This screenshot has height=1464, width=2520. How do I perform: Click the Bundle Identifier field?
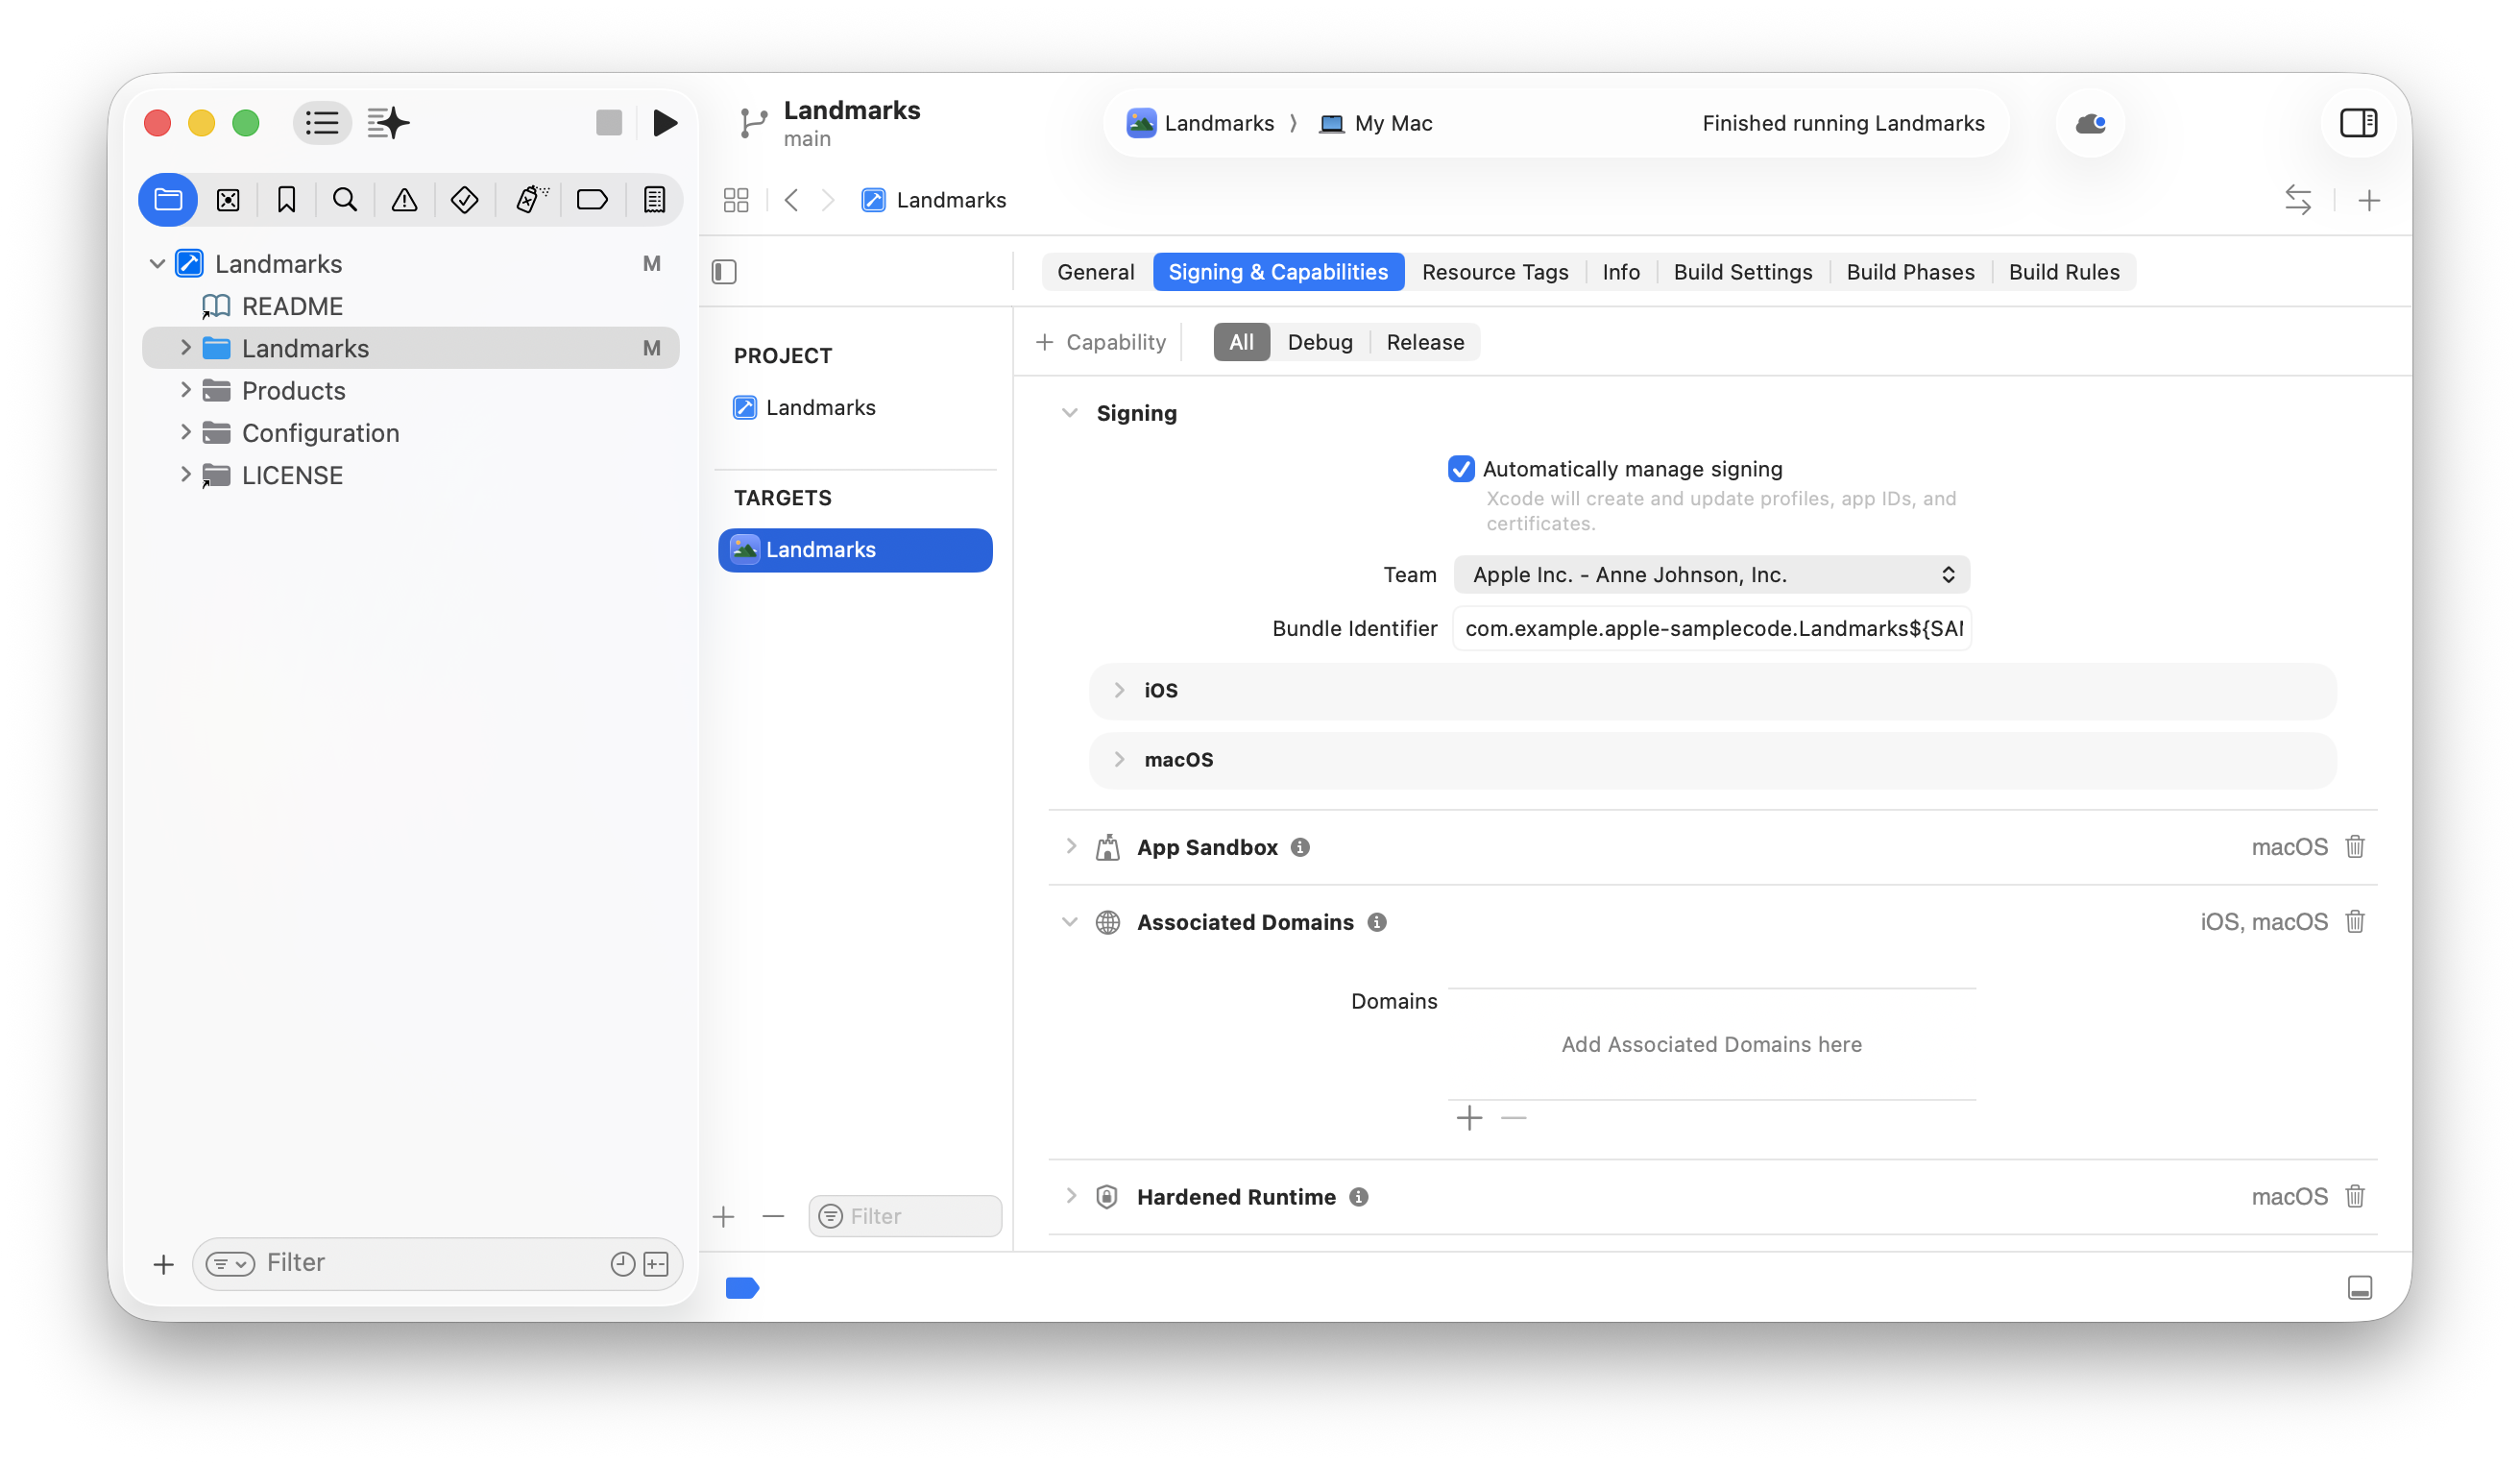[1711, 629]
